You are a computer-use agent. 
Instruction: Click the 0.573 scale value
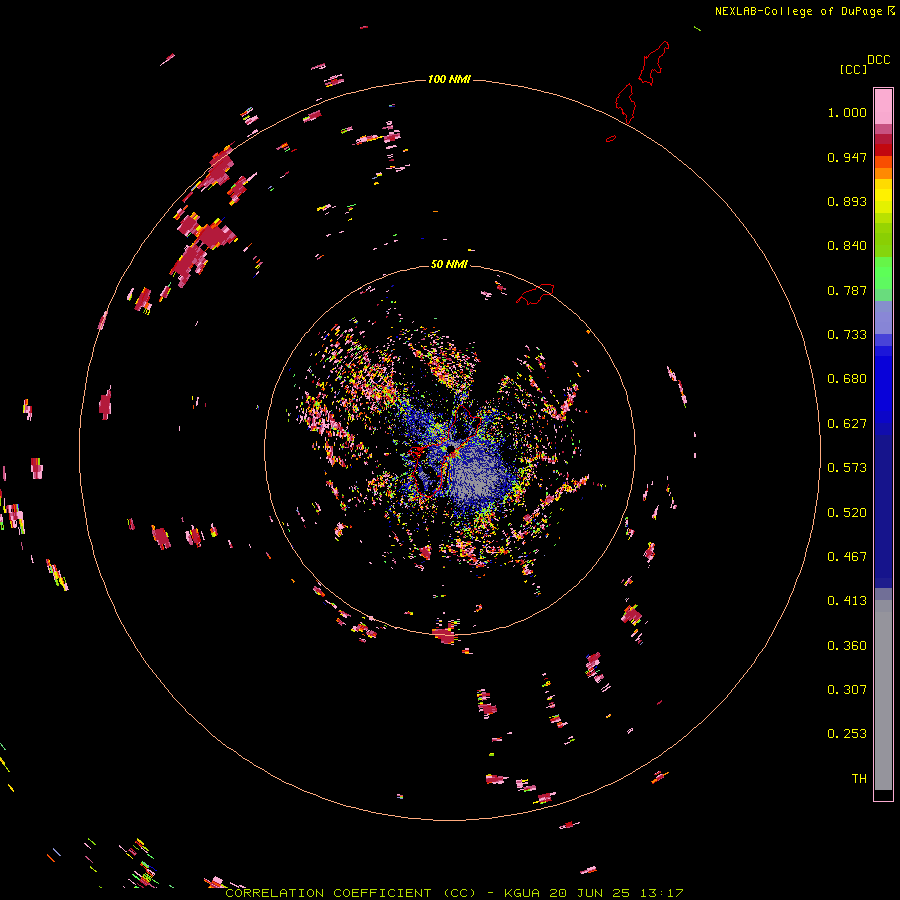coord(847,468)
